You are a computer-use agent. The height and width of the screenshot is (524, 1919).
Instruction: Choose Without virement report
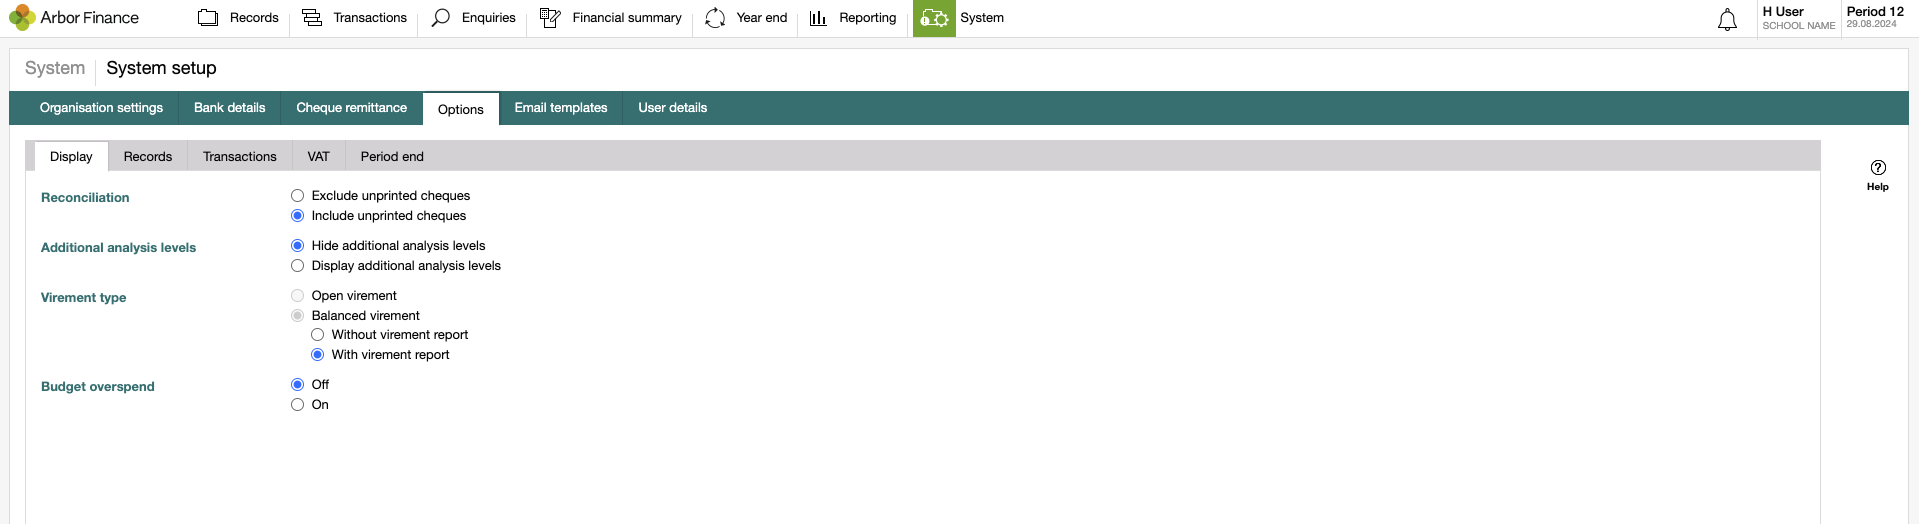317,335
